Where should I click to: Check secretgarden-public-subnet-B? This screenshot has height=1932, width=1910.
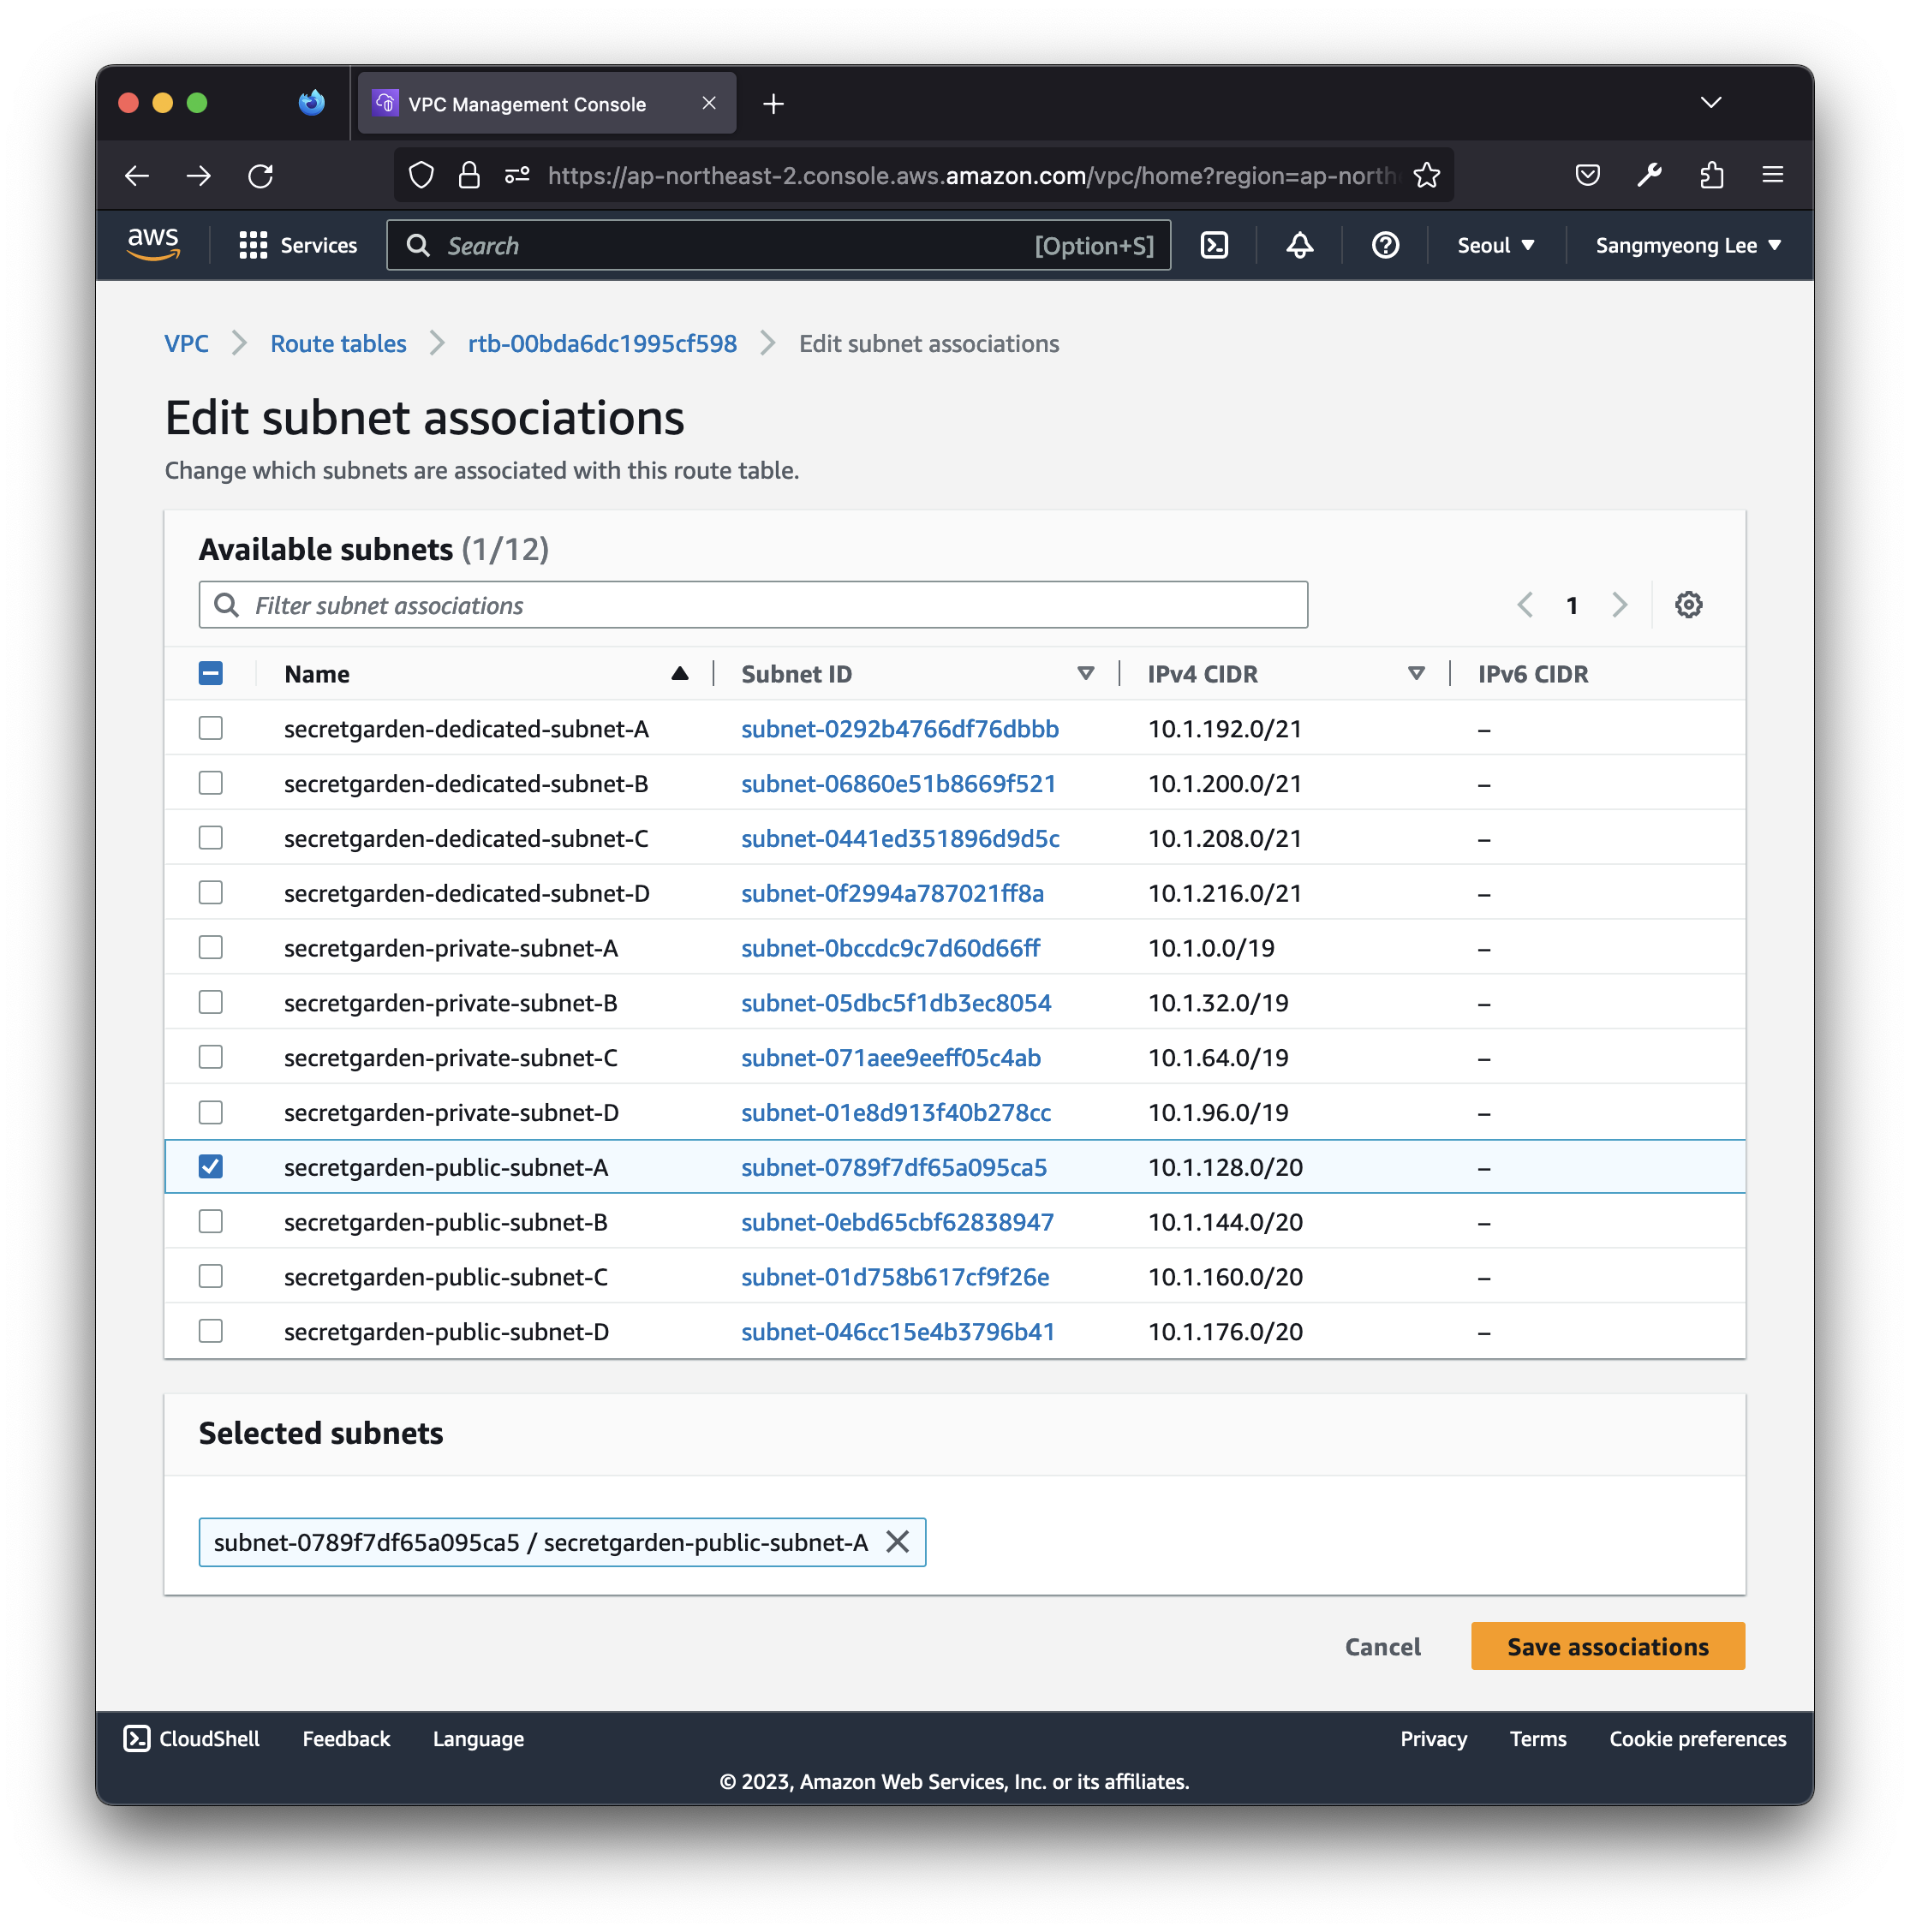tap(211, 1222)
